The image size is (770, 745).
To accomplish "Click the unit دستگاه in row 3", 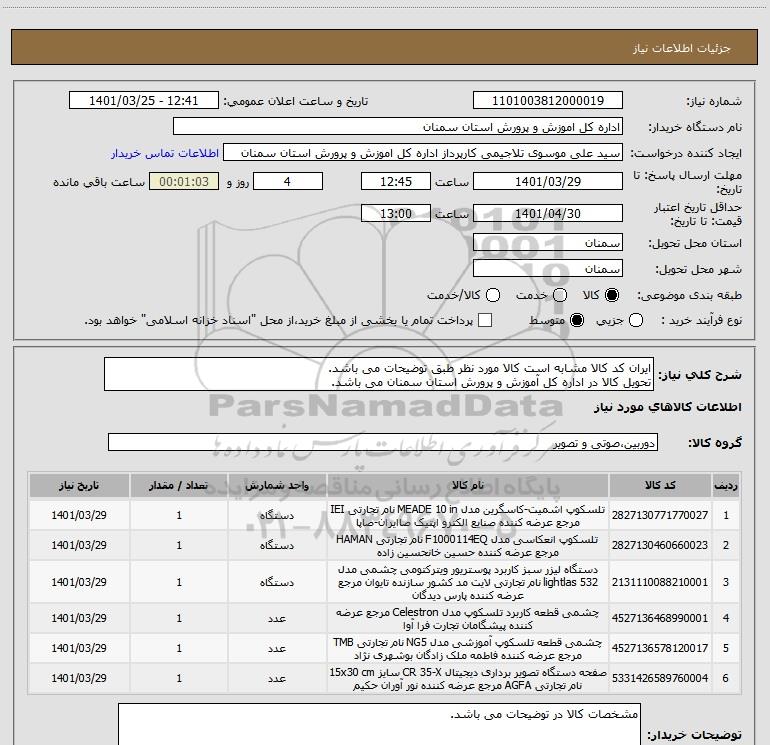I will [277, 582].
